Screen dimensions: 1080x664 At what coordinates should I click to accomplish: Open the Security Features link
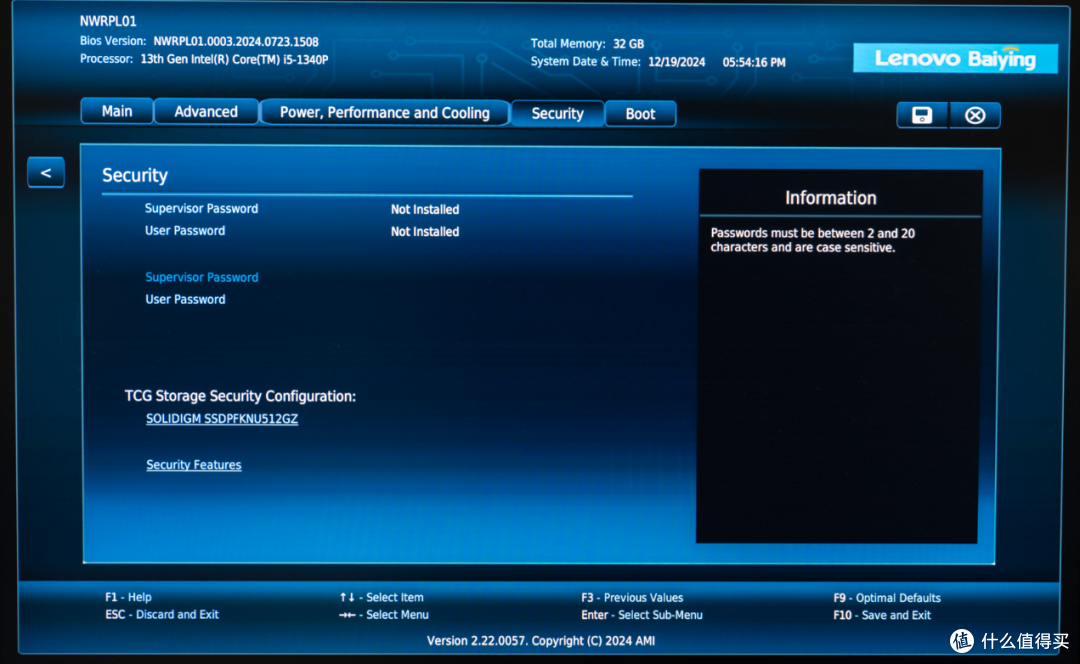[194, 465]
